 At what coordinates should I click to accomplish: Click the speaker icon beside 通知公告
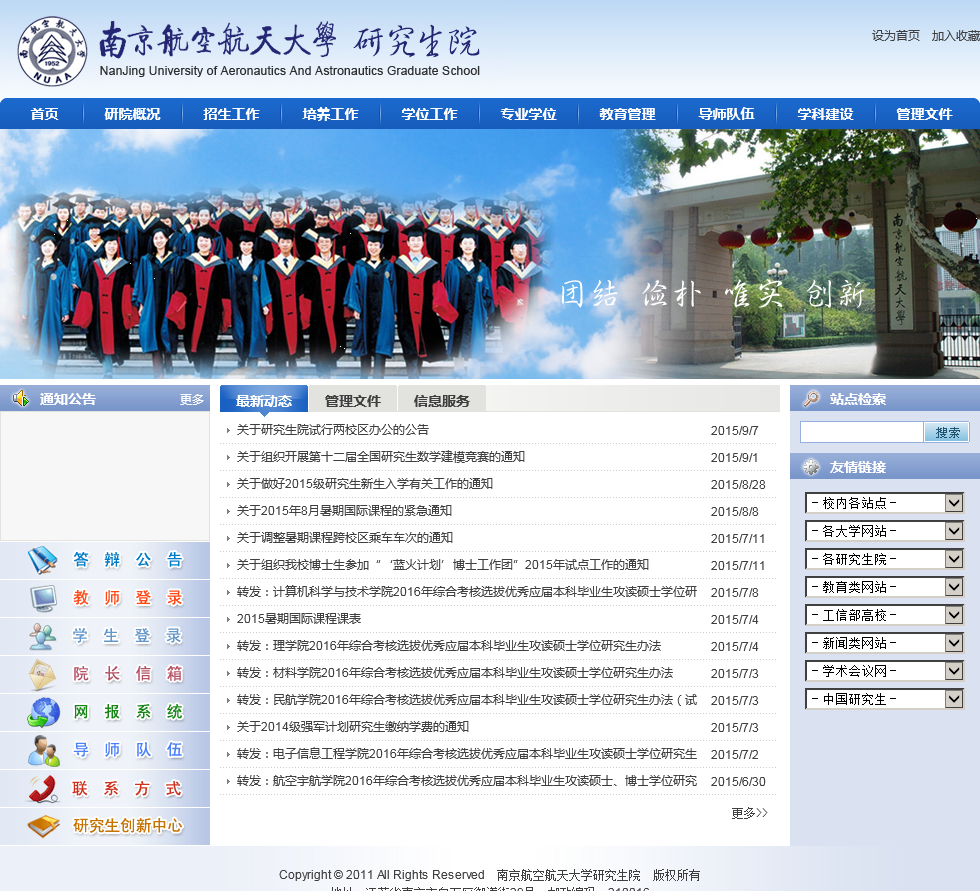pos(21,398)
